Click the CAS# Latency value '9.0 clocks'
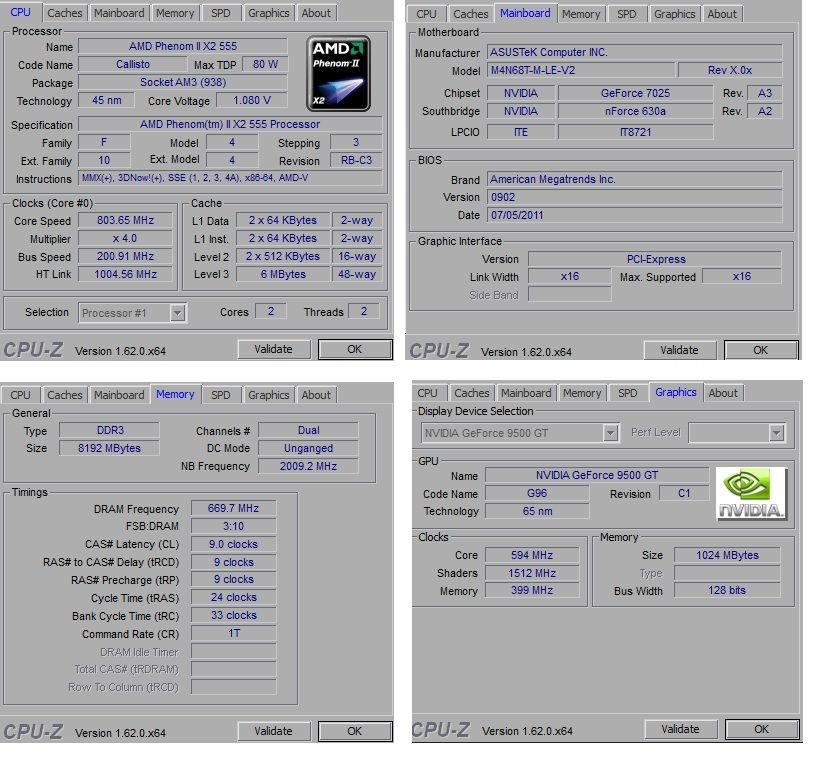 [x=233, y=544]
